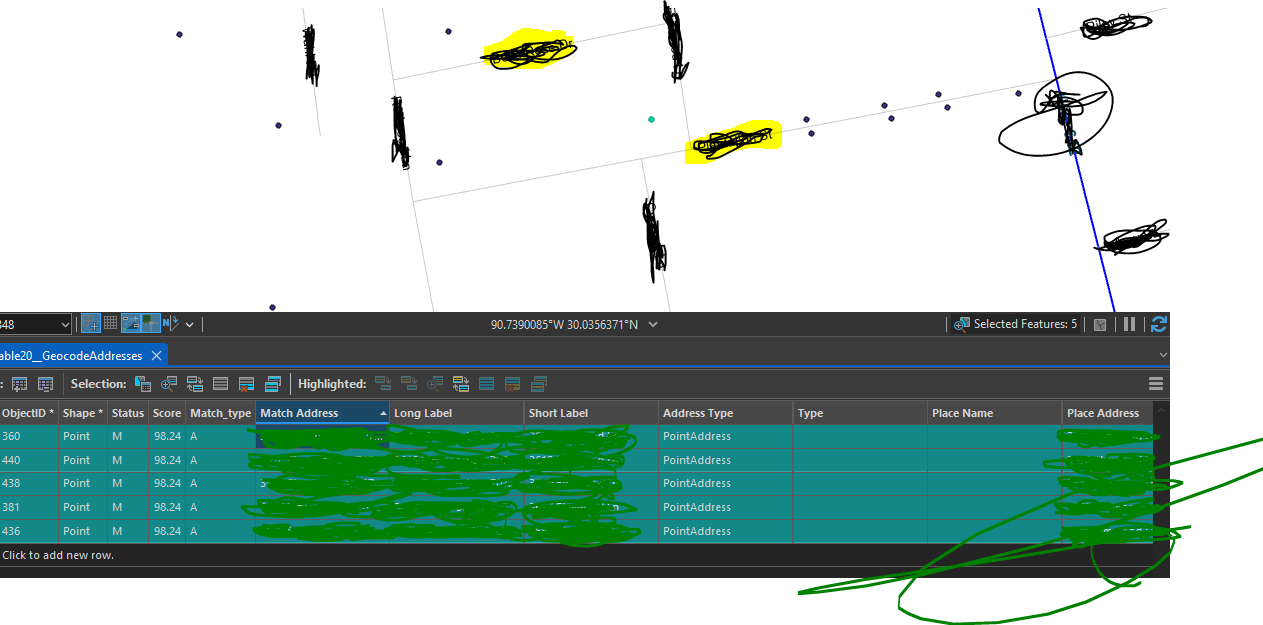Select row with ObjectID 438
This screenshot has height=625, width=1263.
coord(576,484)
